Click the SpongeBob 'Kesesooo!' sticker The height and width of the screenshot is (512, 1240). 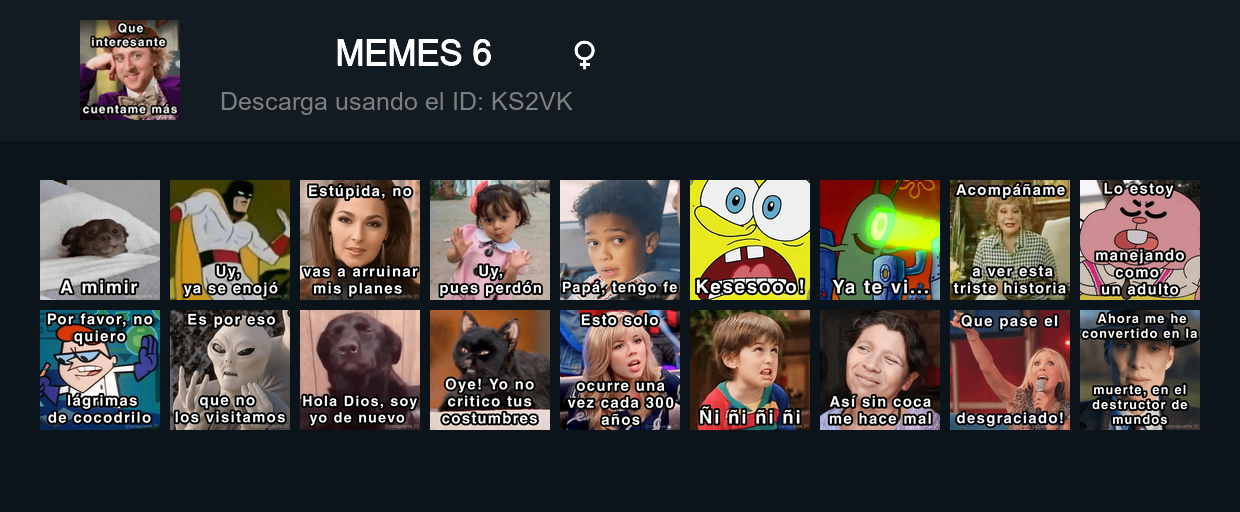pos(750,240)
